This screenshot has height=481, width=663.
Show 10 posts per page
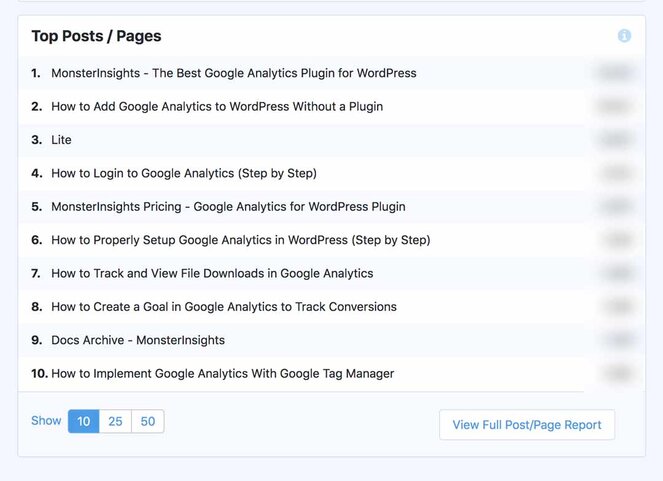point(84,422)
